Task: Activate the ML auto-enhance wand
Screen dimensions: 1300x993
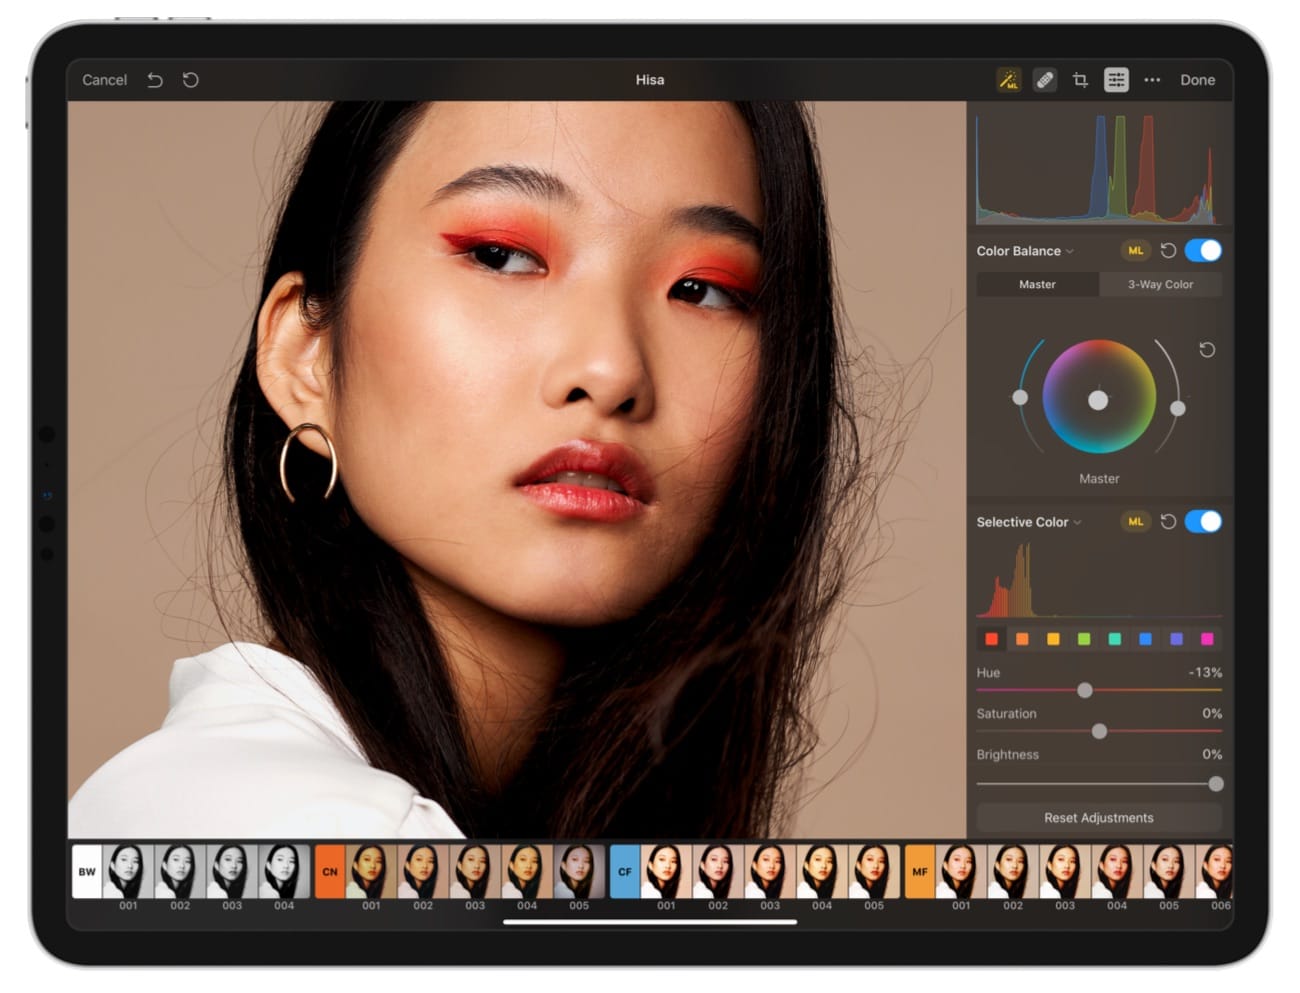Action: pos(1009,80)
